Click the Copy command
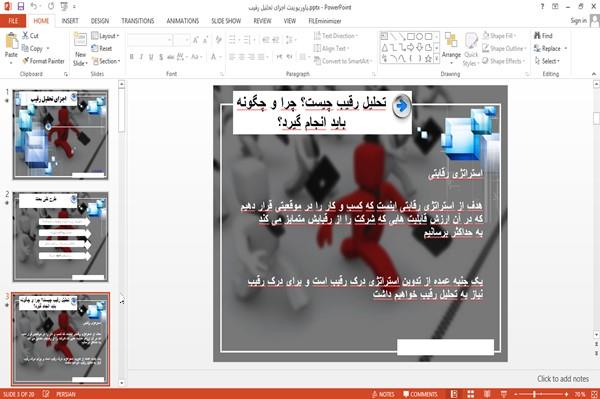Viewport: 600px width, 399px height. [x=32, y=48]
